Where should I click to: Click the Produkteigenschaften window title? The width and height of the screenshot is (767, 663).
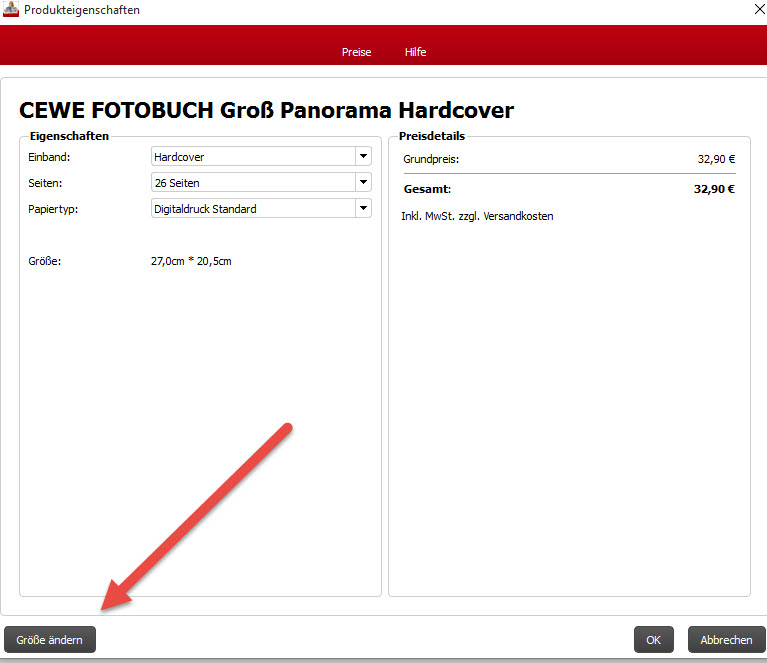82,10
